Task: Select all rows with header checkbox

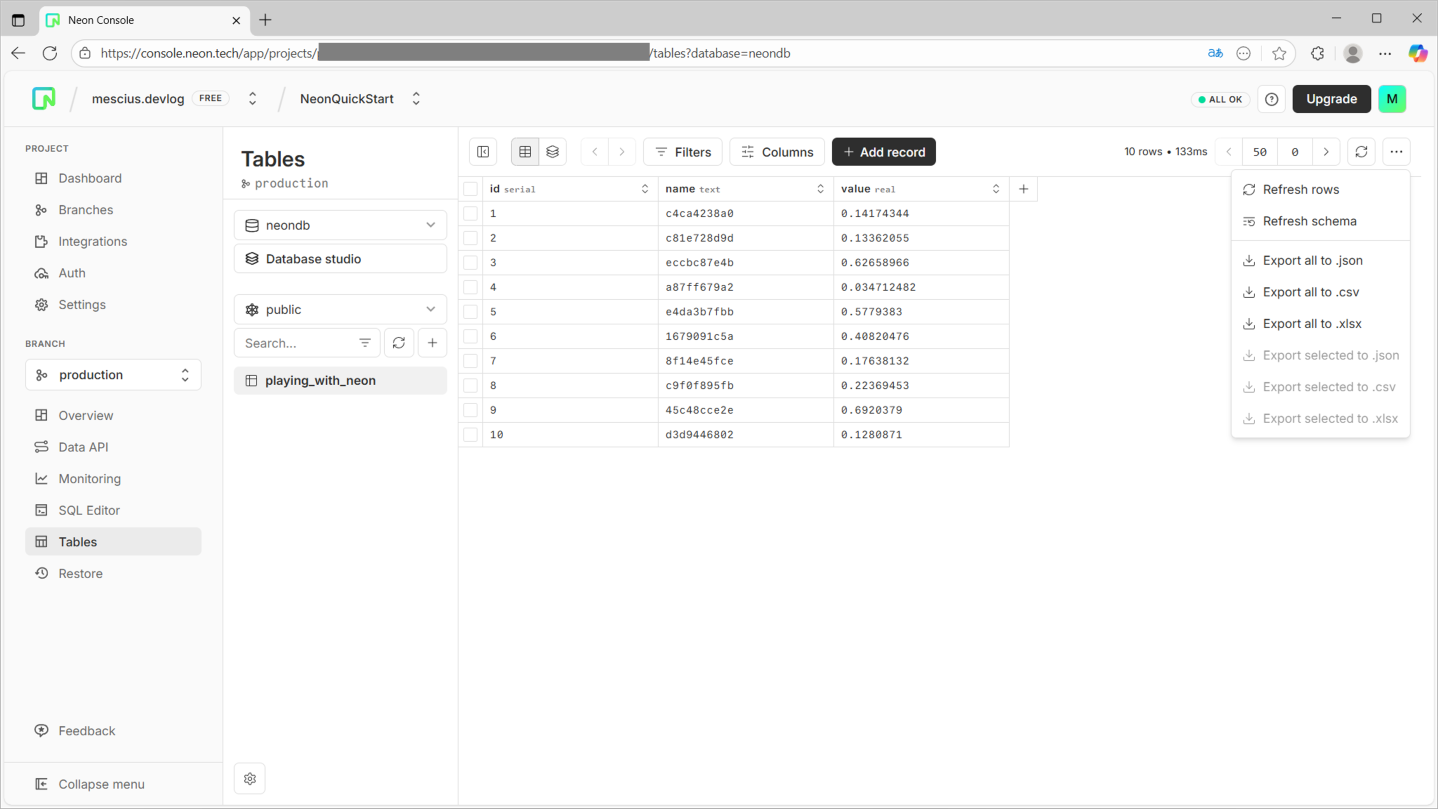Action: [x=470, y=189]
